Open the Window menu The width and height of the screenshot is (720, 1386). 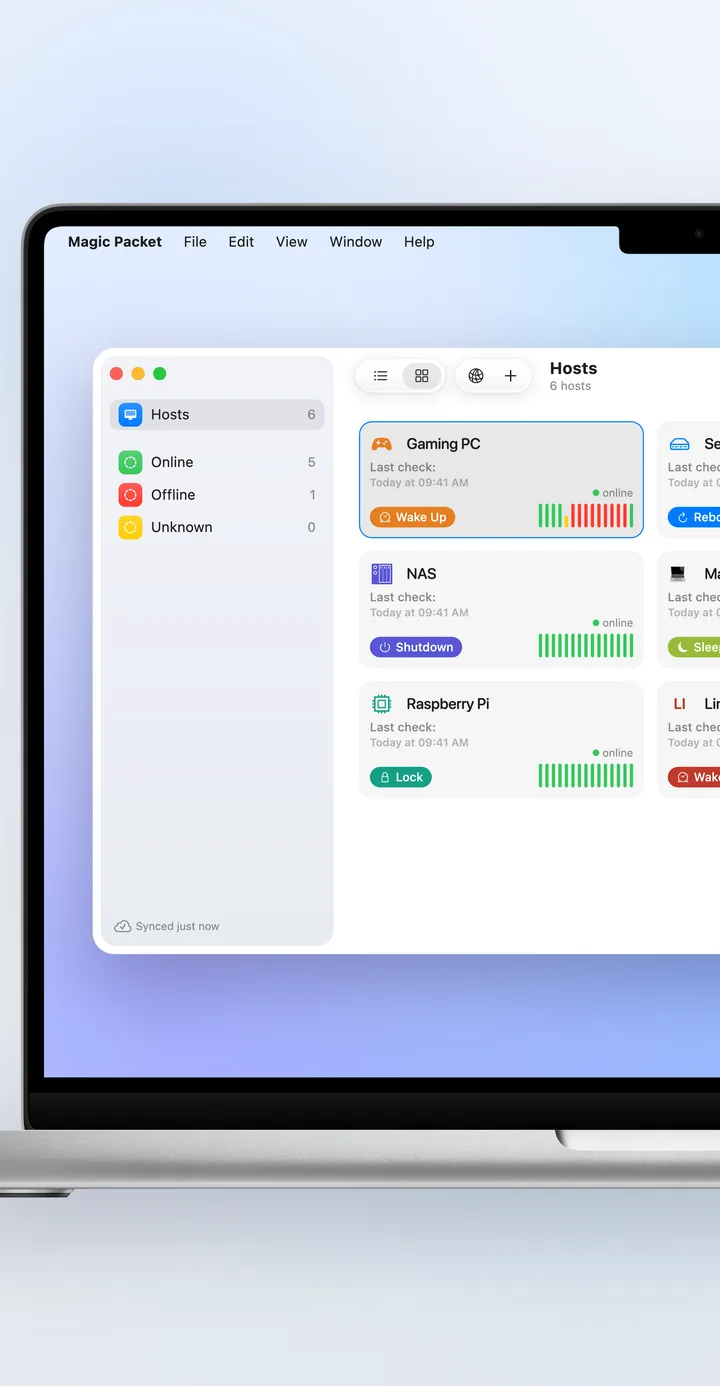[x=356, y=242]
